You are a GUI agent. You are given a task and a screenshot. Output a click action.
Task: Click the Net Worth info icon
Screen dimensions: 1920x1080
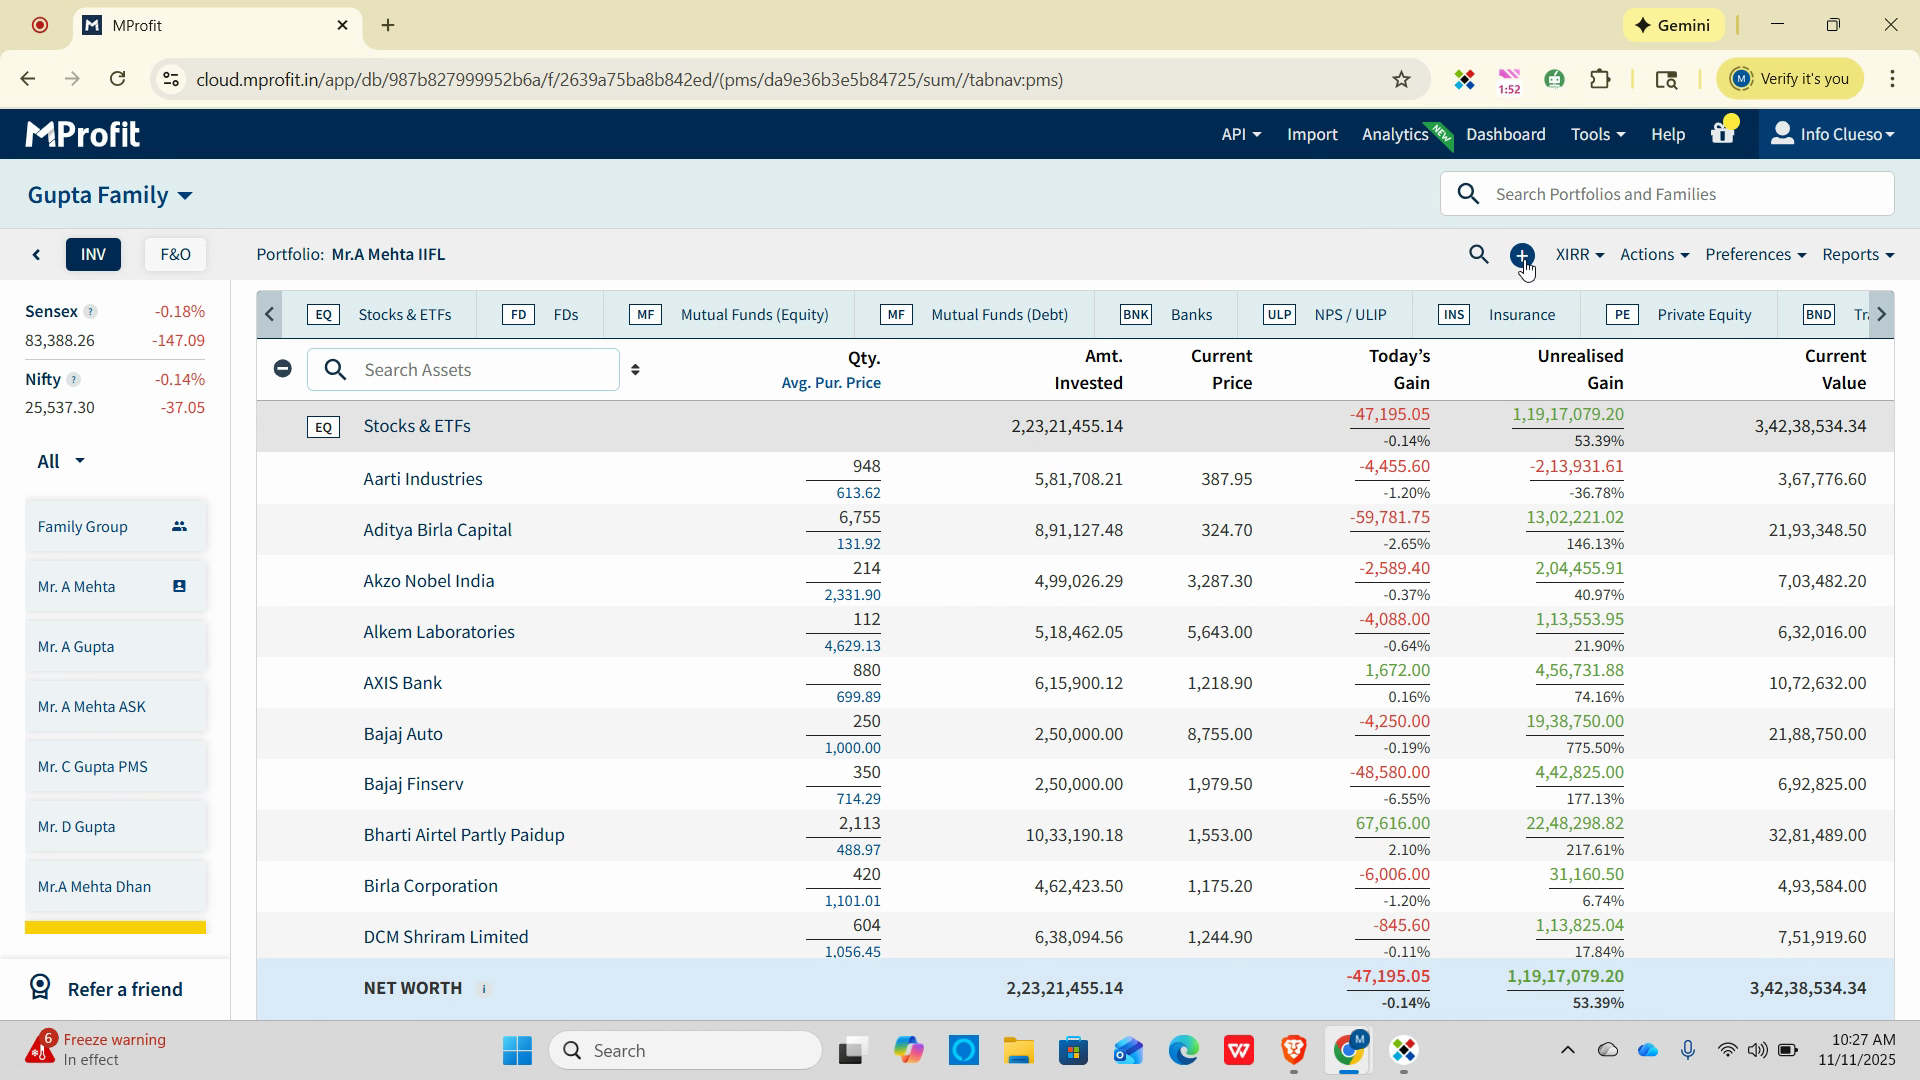(484, 989)
